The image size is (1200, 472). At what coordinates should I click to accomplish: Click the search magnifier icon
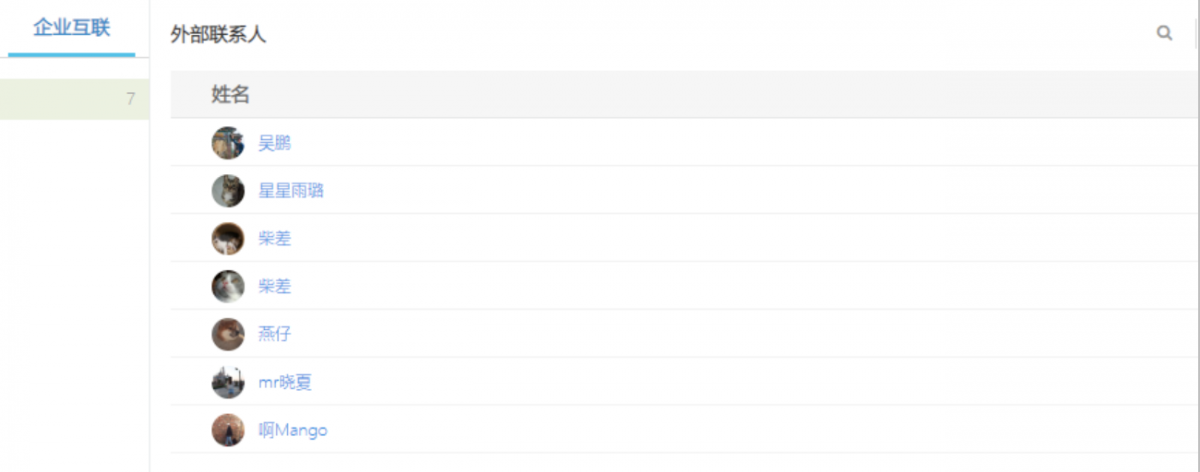1164,33
